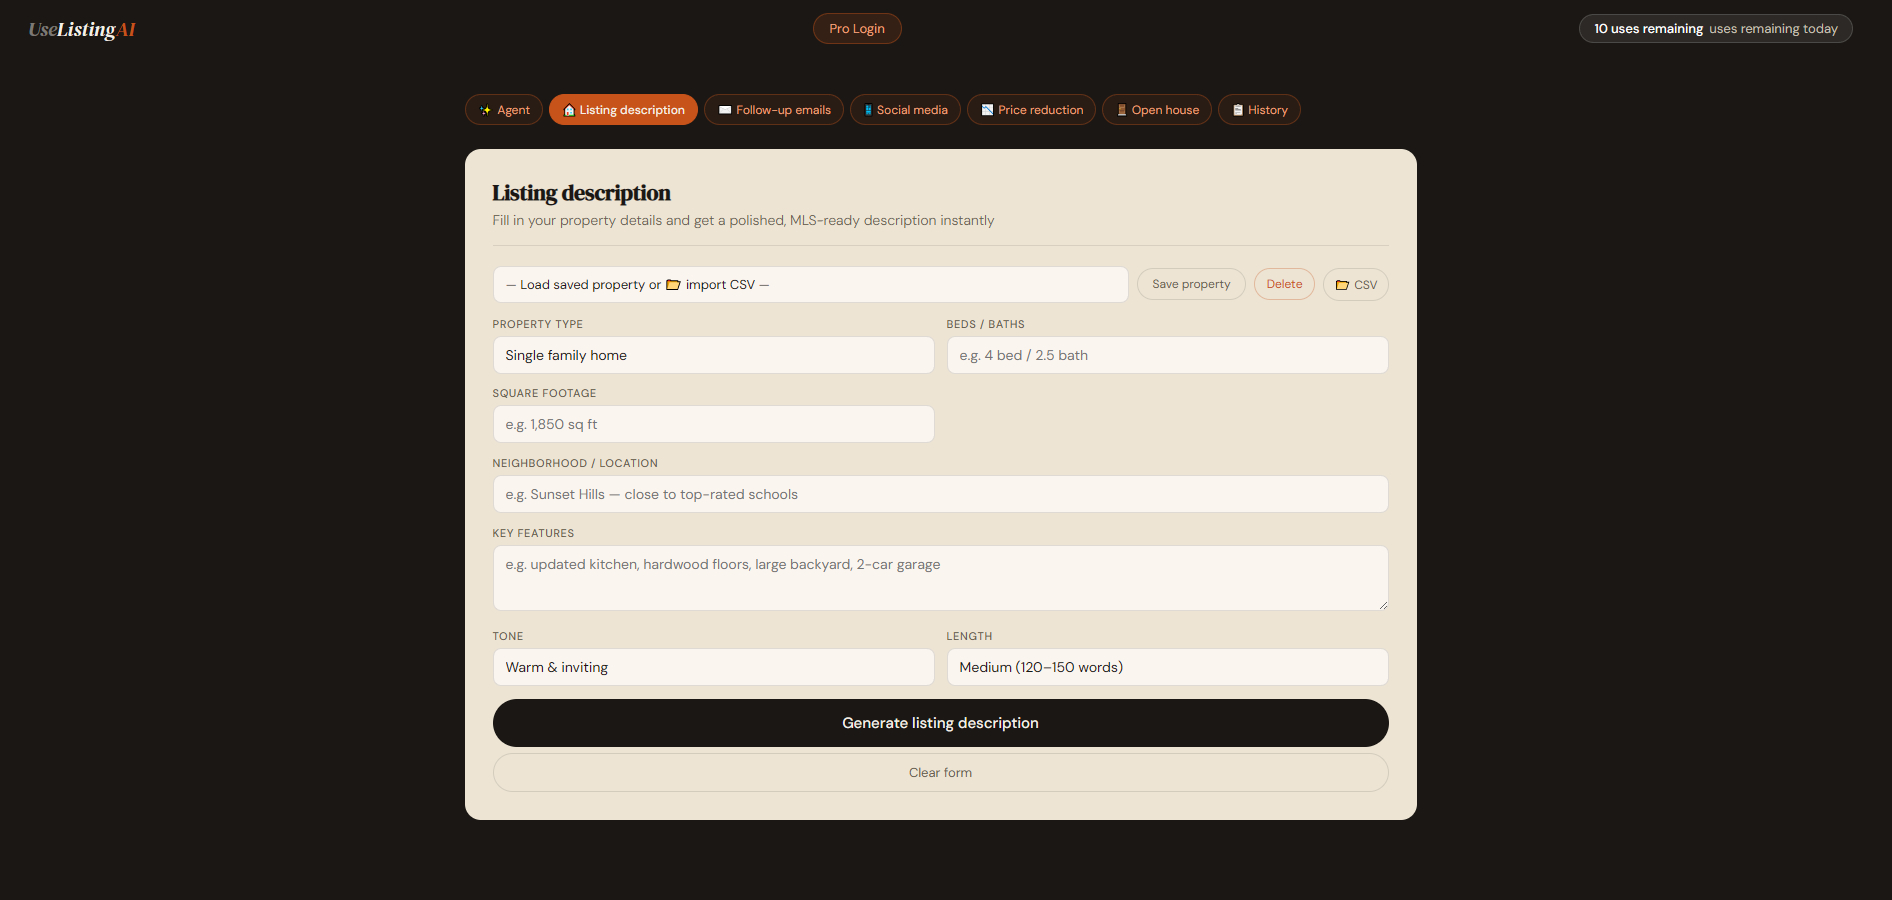Click the Save property button
Viewport: 1892px width, 900px height.
[1191, 284]
